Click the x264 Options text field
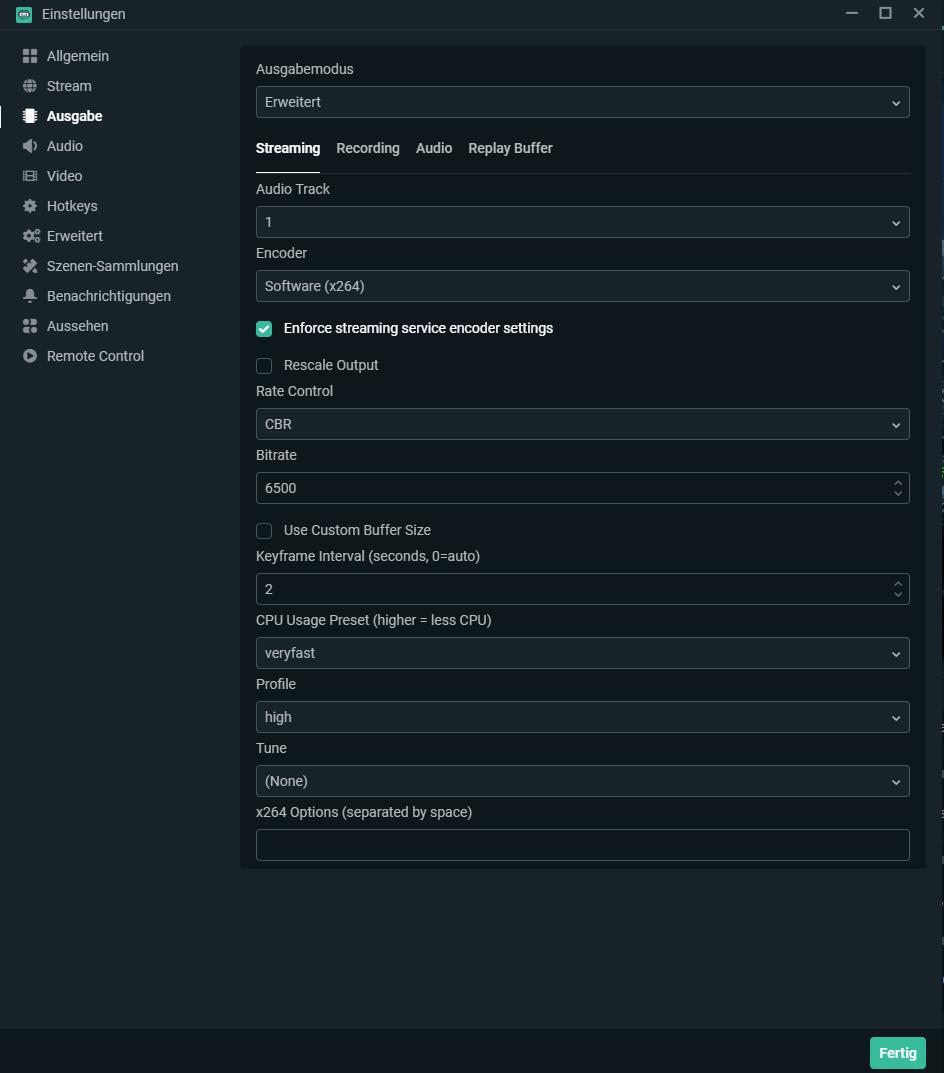The height and width of the screenshot is (1073, 944). coord(582,845)
